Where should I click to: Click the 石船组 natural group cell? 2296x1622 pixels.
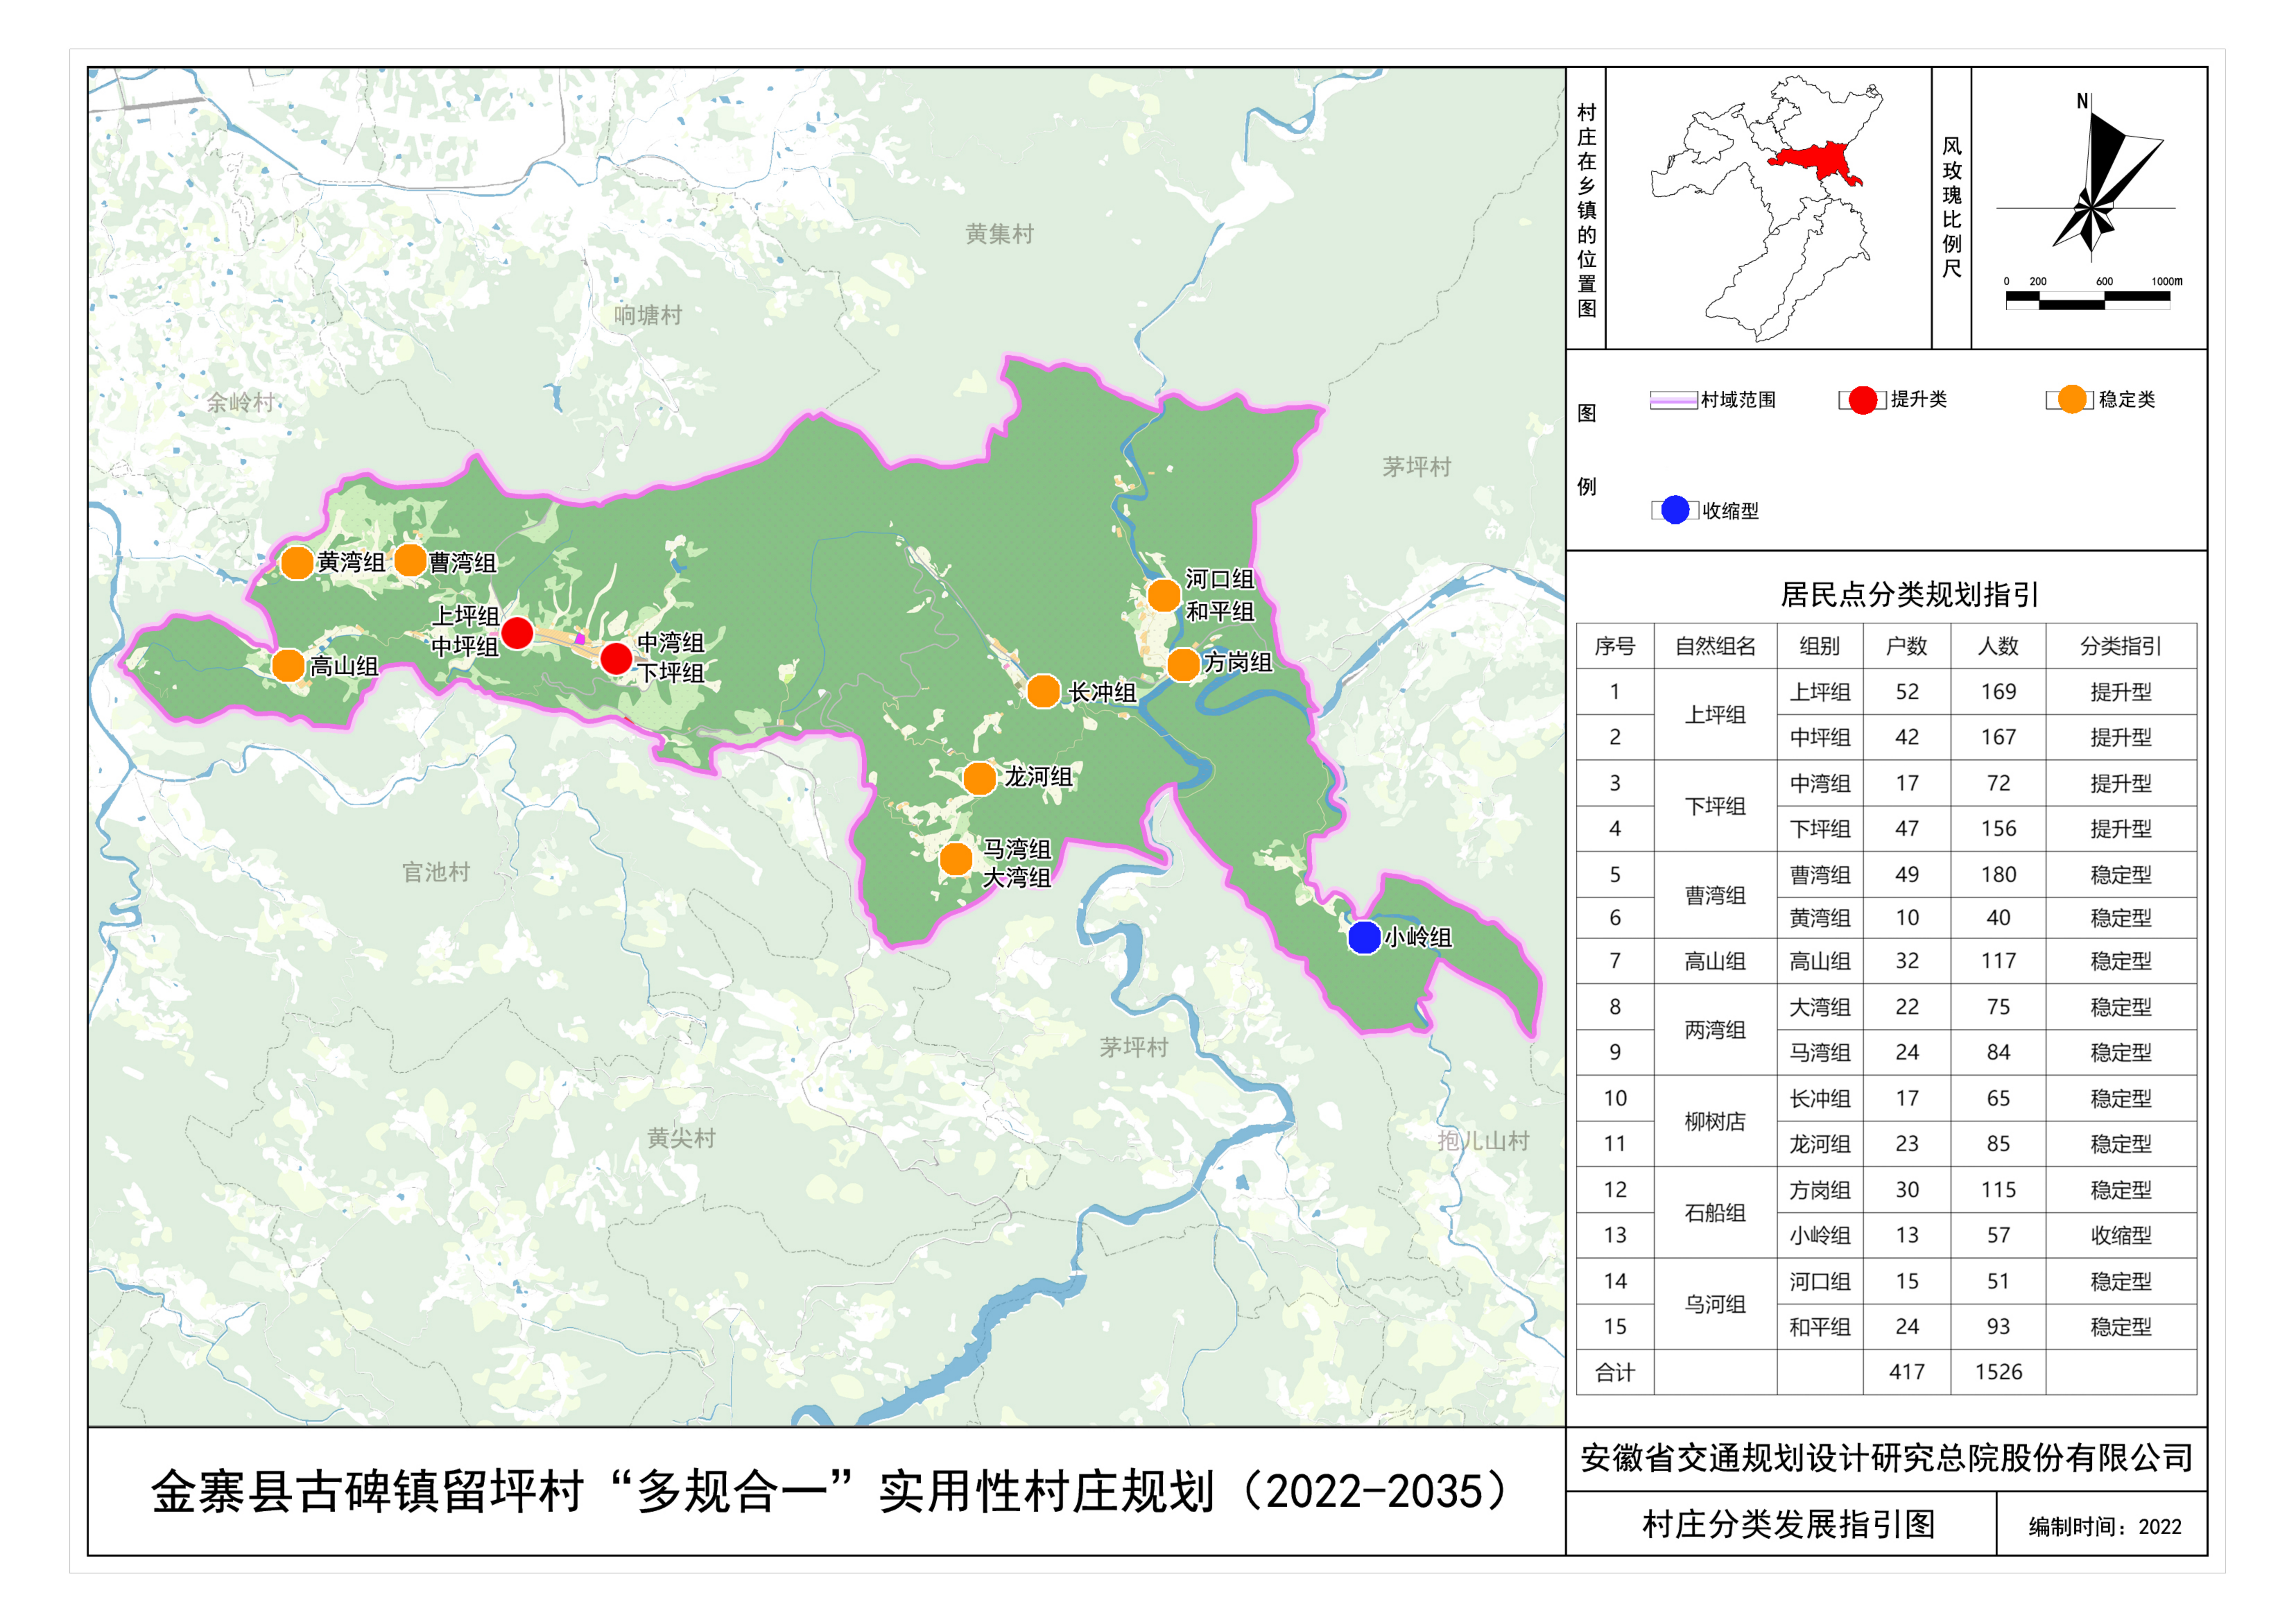click(1715, 1213)
